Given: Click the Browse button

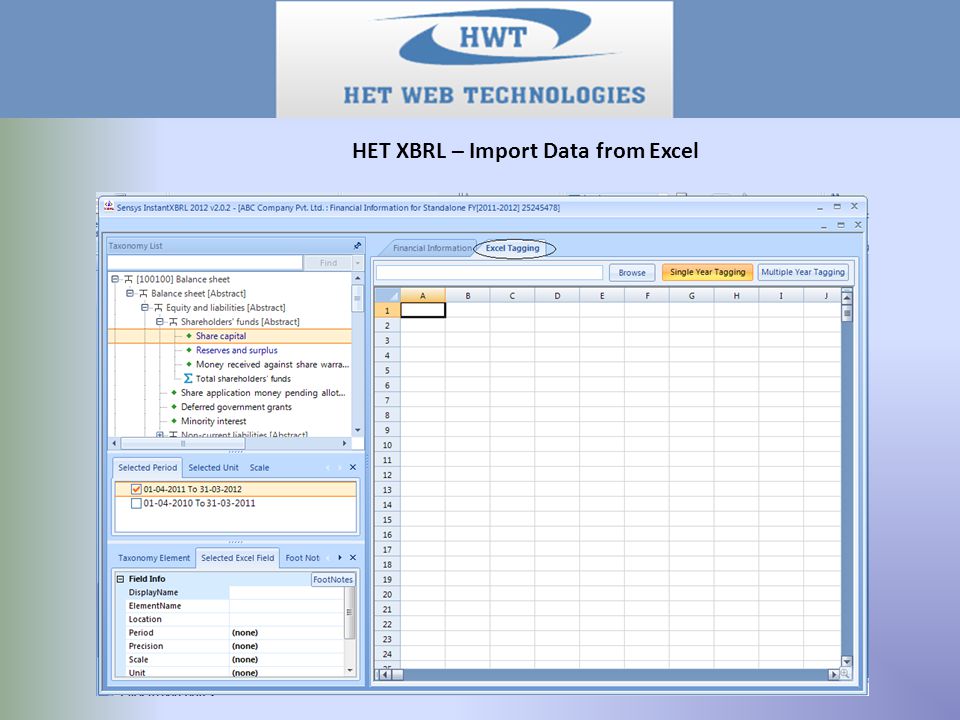Looking at the screenshot, I should (x=632, y=272).
